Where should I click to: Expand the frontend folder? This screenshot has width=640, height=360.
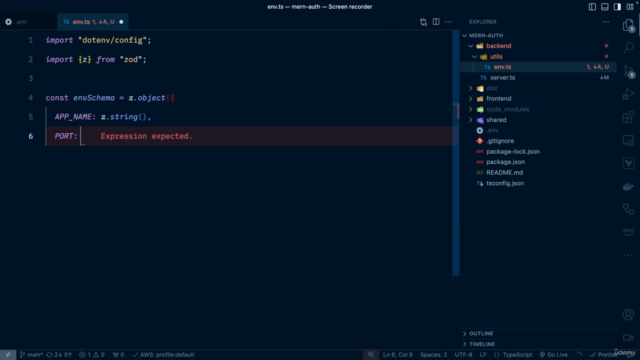(x=471, y=99)
